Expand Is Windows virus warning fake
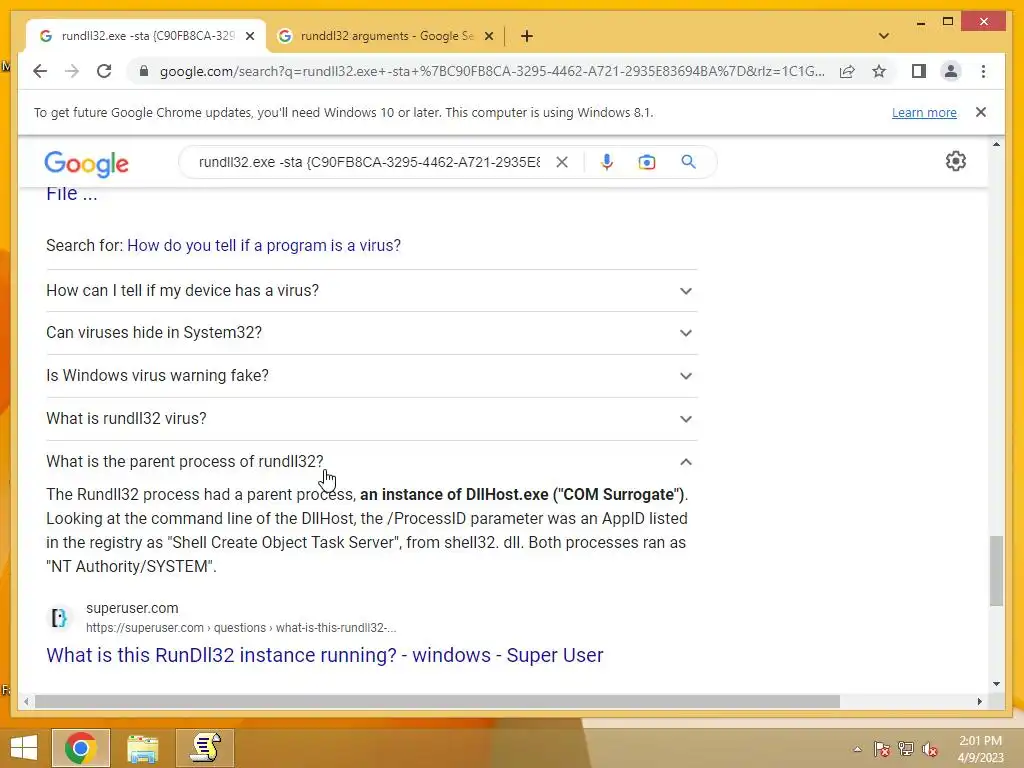Viewport: 1024px width, 768px height. [371, 376]
